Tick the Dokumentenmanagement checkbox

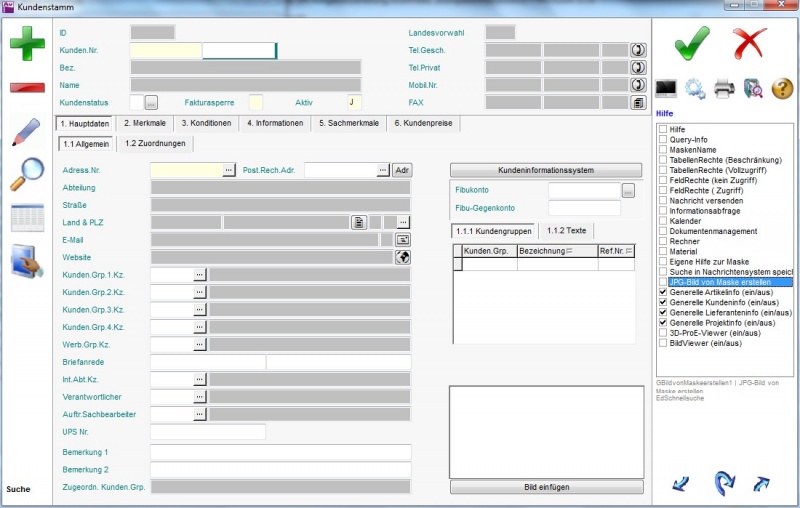pos(663,231)
